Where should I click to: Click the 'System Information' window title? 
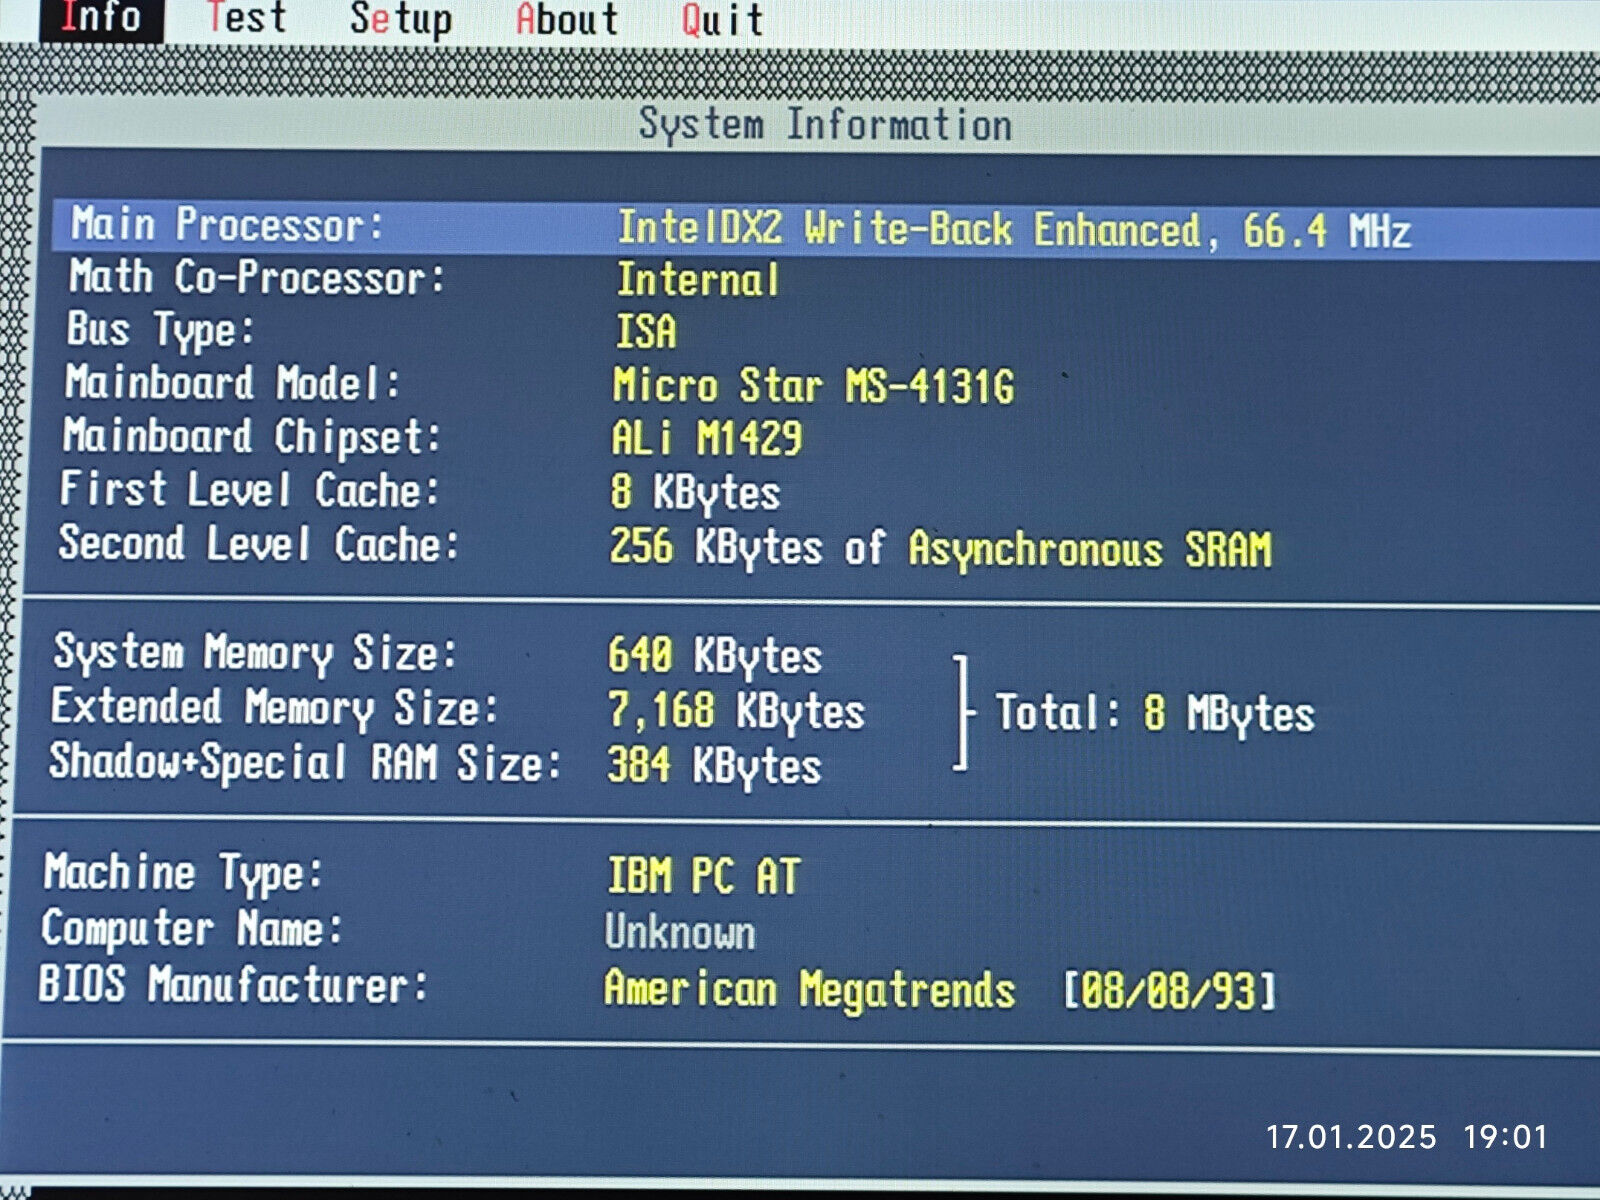tap(825, 125)
